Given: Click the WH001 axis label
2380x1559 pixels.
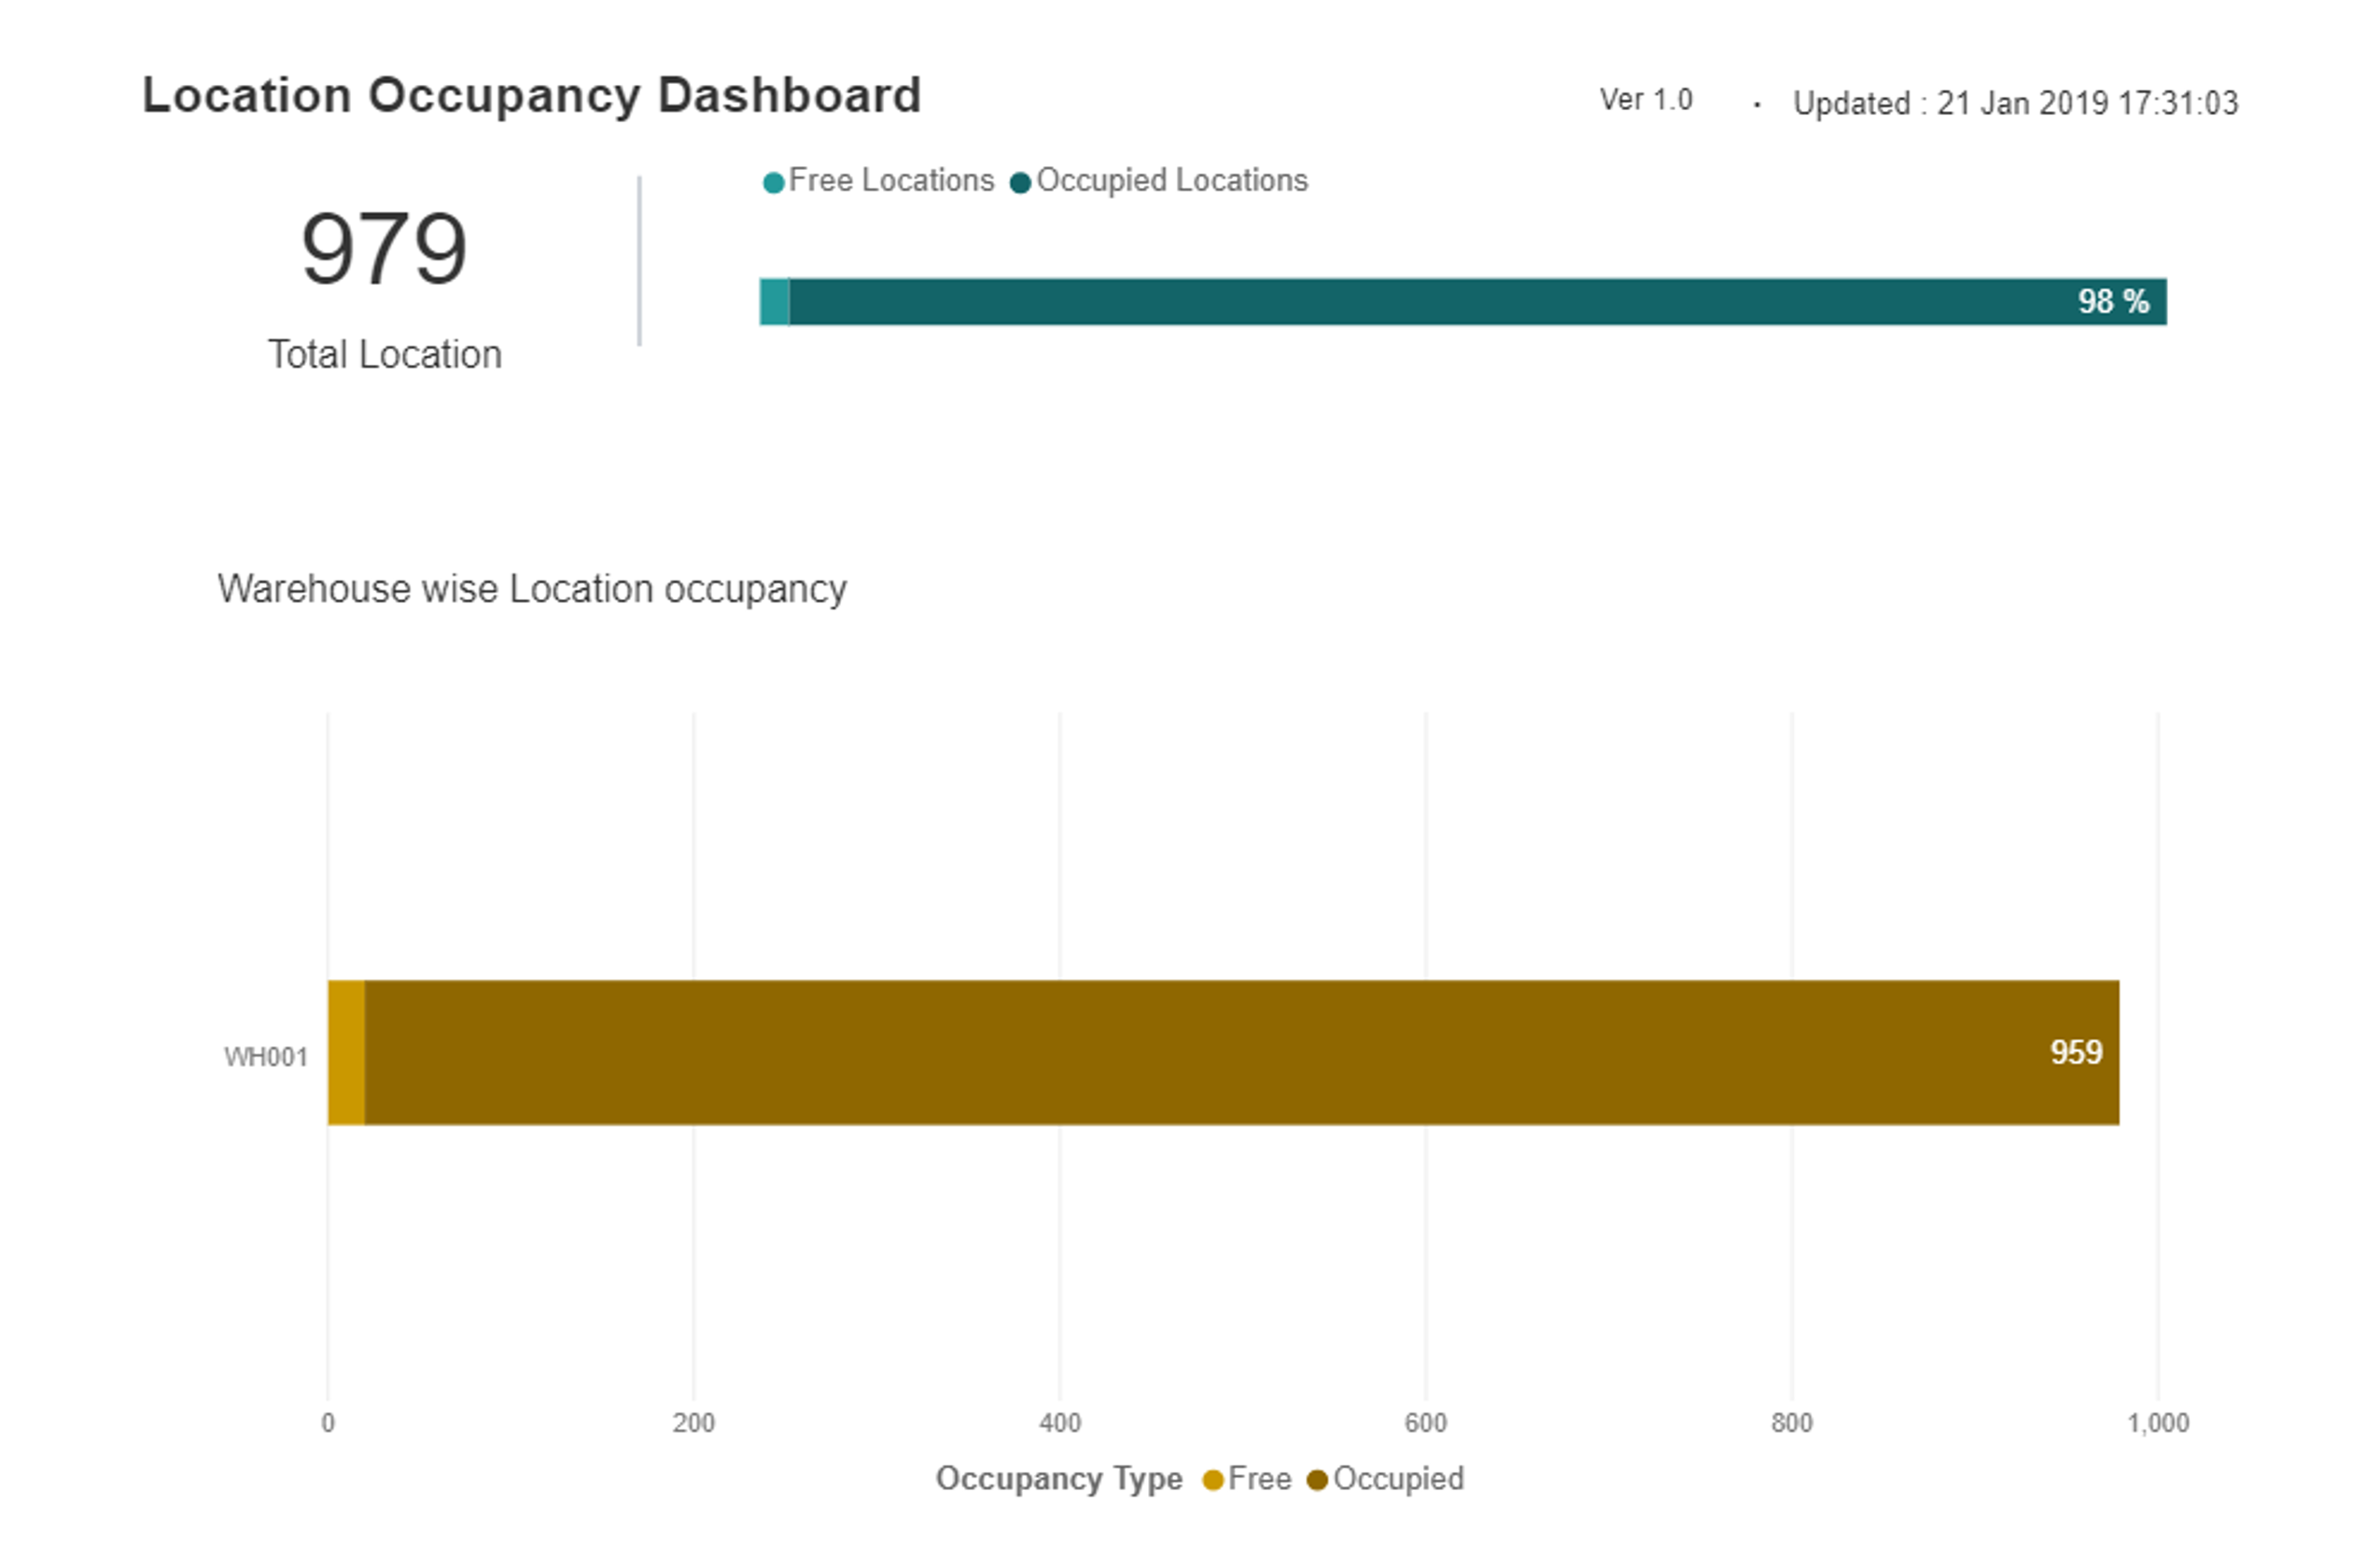Looking at the screenshot, I should click(266, 1057).
